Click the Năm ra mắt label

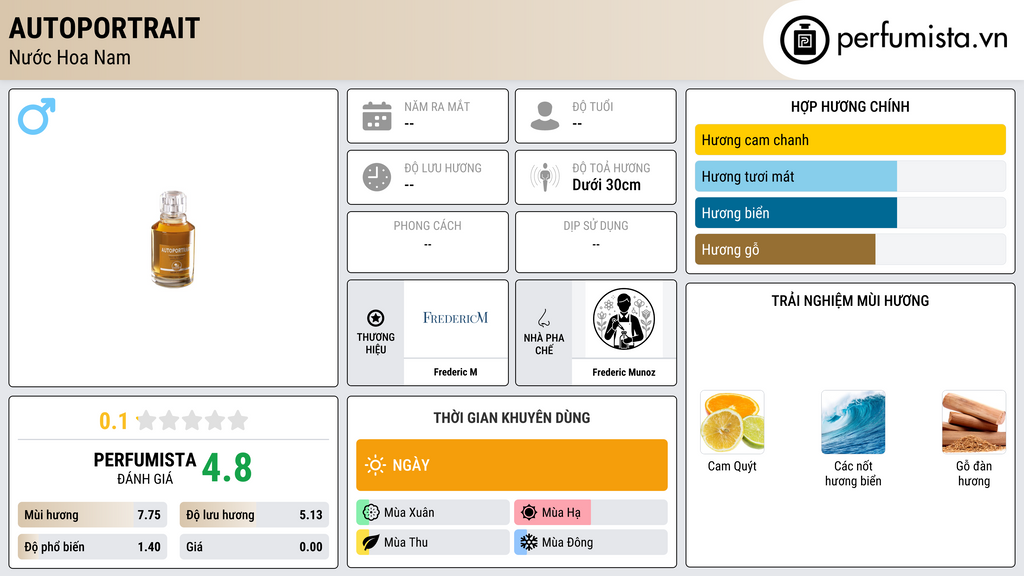click(437, 106)
